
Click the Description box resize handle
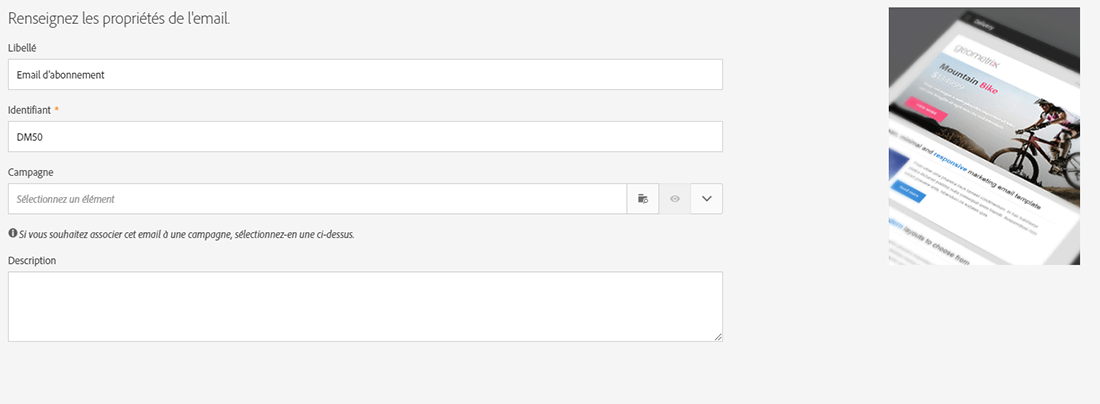pos(718,337)
